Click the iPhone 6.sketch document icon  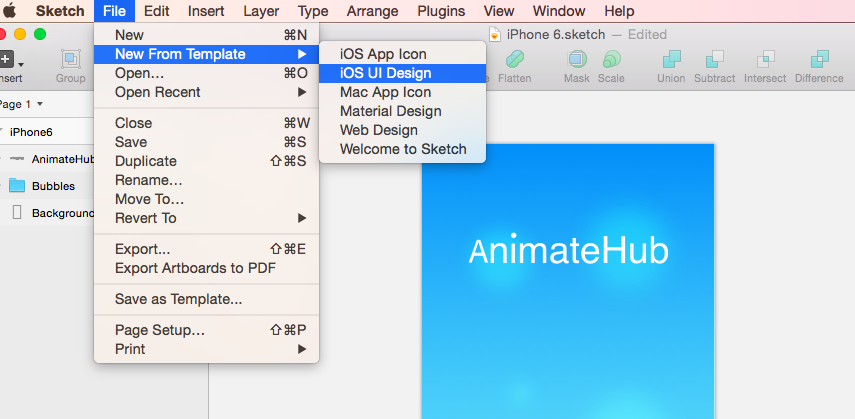(x=495, y=34)
